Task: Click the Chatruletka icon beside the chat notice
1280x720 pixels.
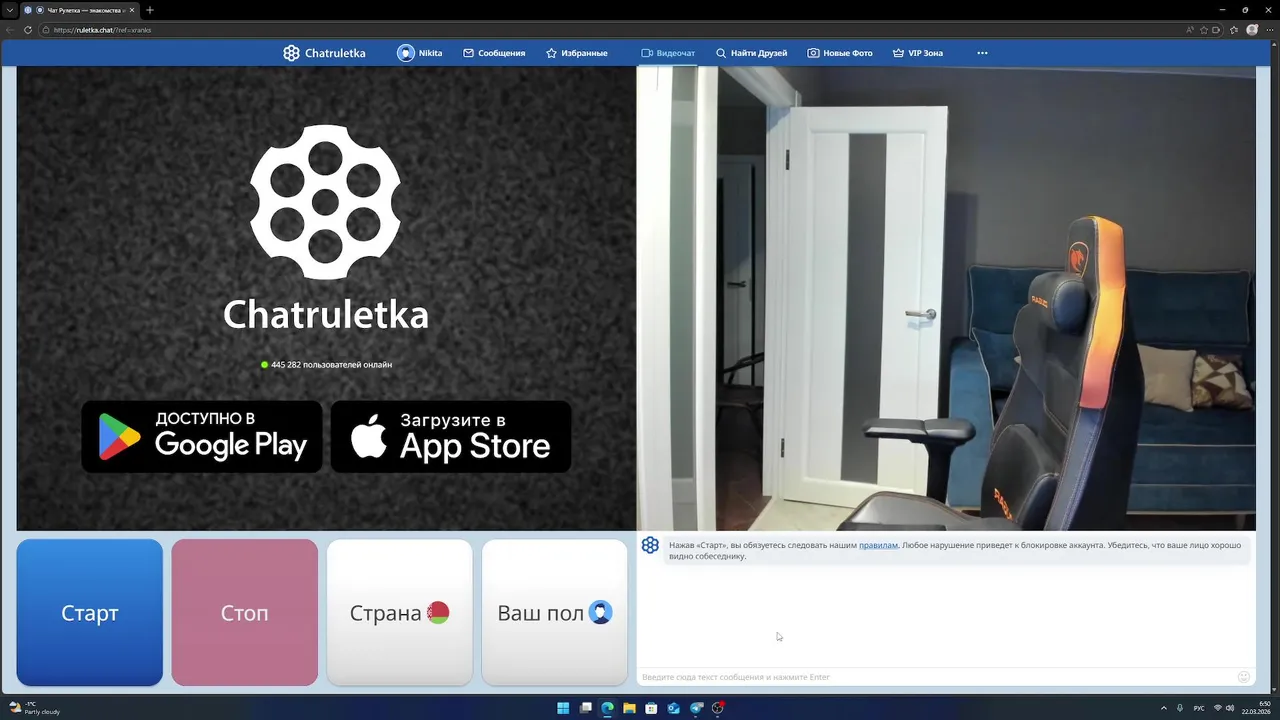Action: (650, 545)
